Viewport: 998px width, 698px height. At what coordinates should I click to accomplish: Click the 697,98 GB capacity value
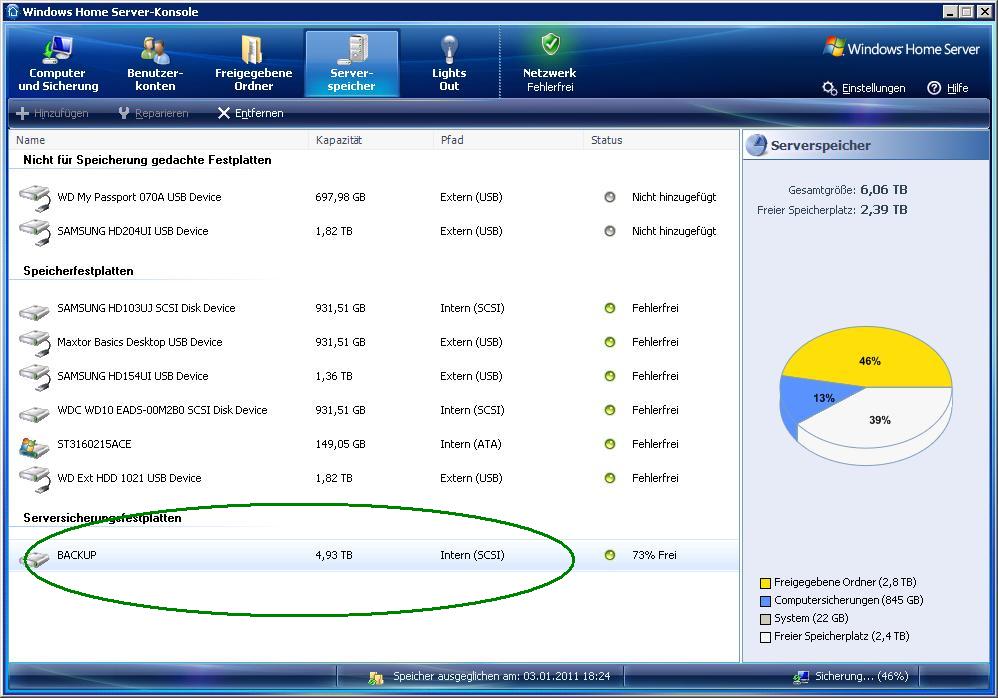click(x=340, y=197)
